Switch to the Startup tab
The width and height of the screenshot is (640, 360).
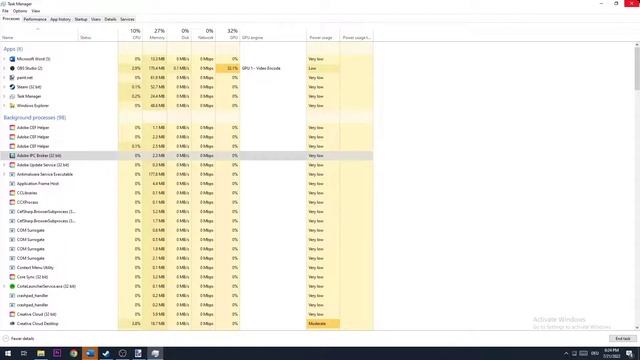(81, 19)
